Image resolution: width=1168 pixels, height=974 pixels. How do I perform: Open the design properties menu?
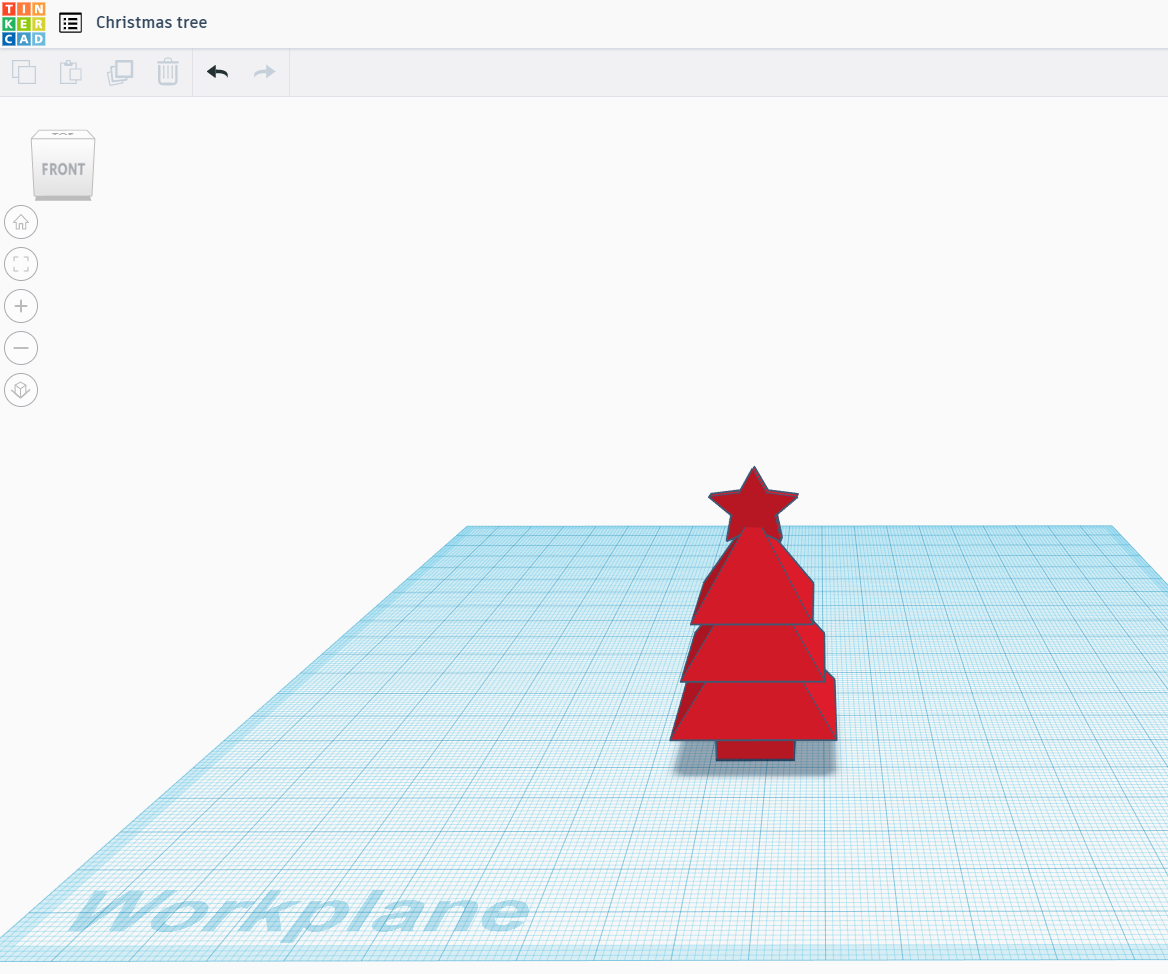pyautogui.click(x=70, y=22)
